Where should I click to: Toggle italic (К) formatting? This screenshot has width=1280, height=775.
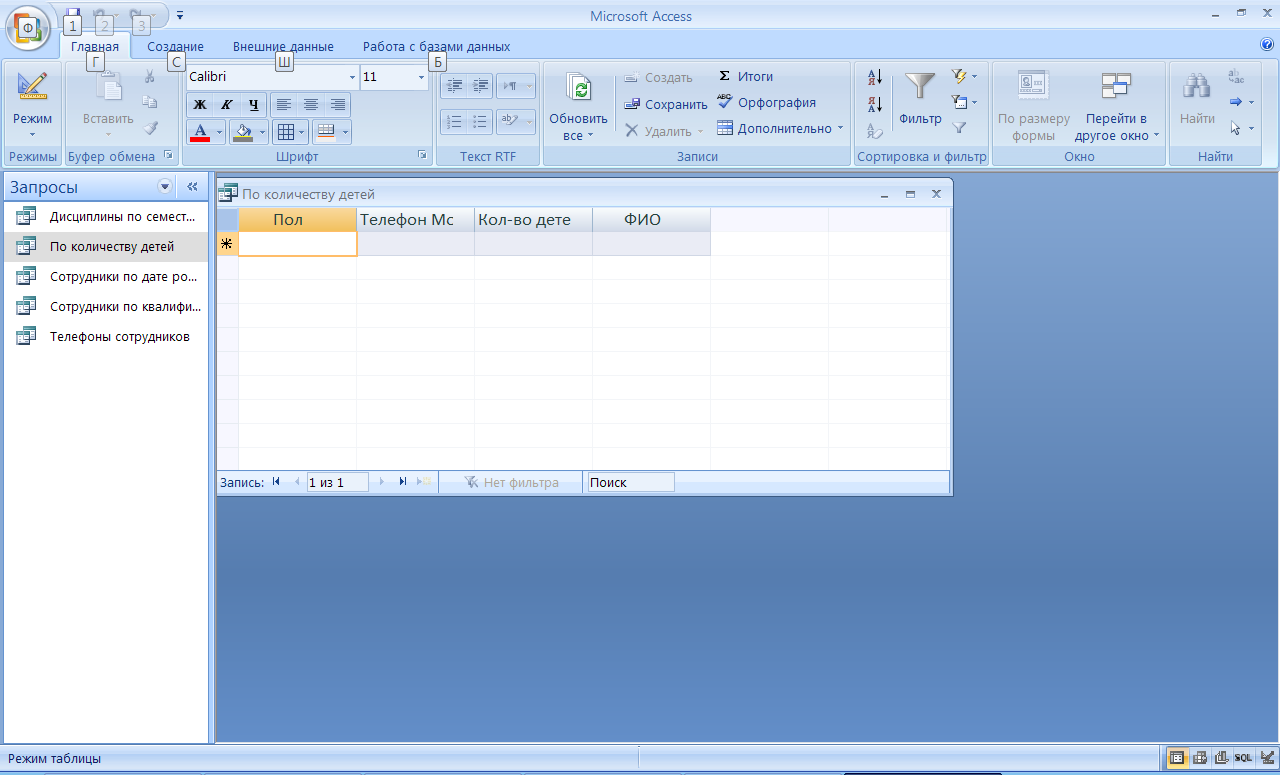point(226,104)
